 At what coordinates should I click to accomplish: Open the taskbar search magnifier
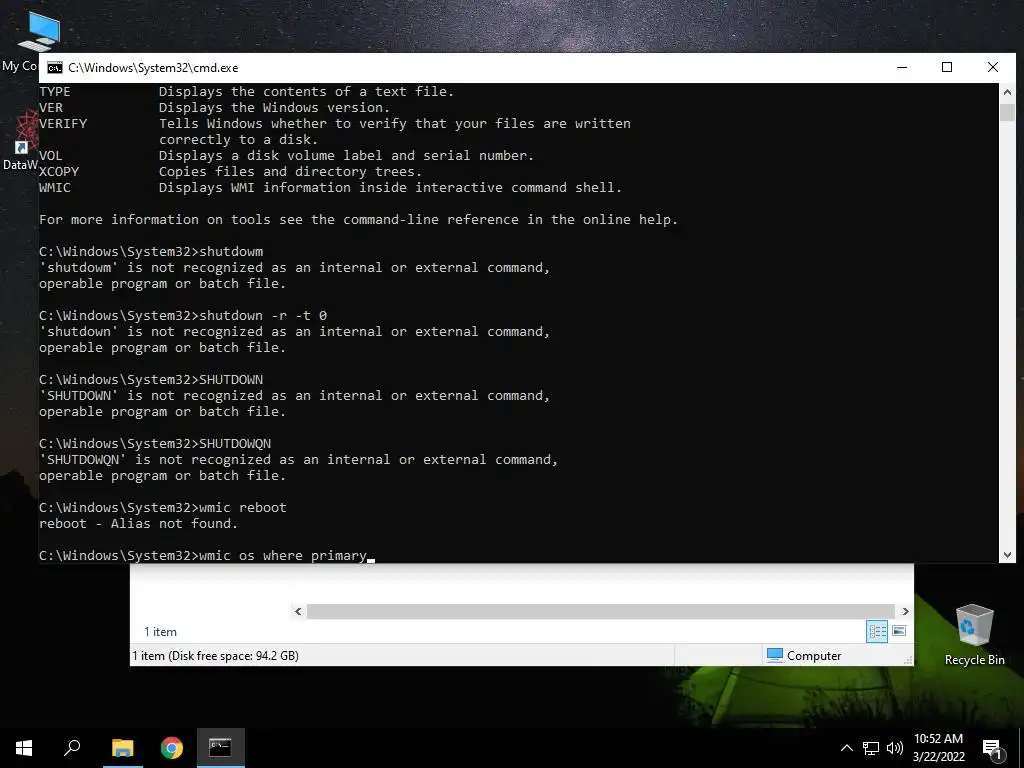tap(72, 748)
